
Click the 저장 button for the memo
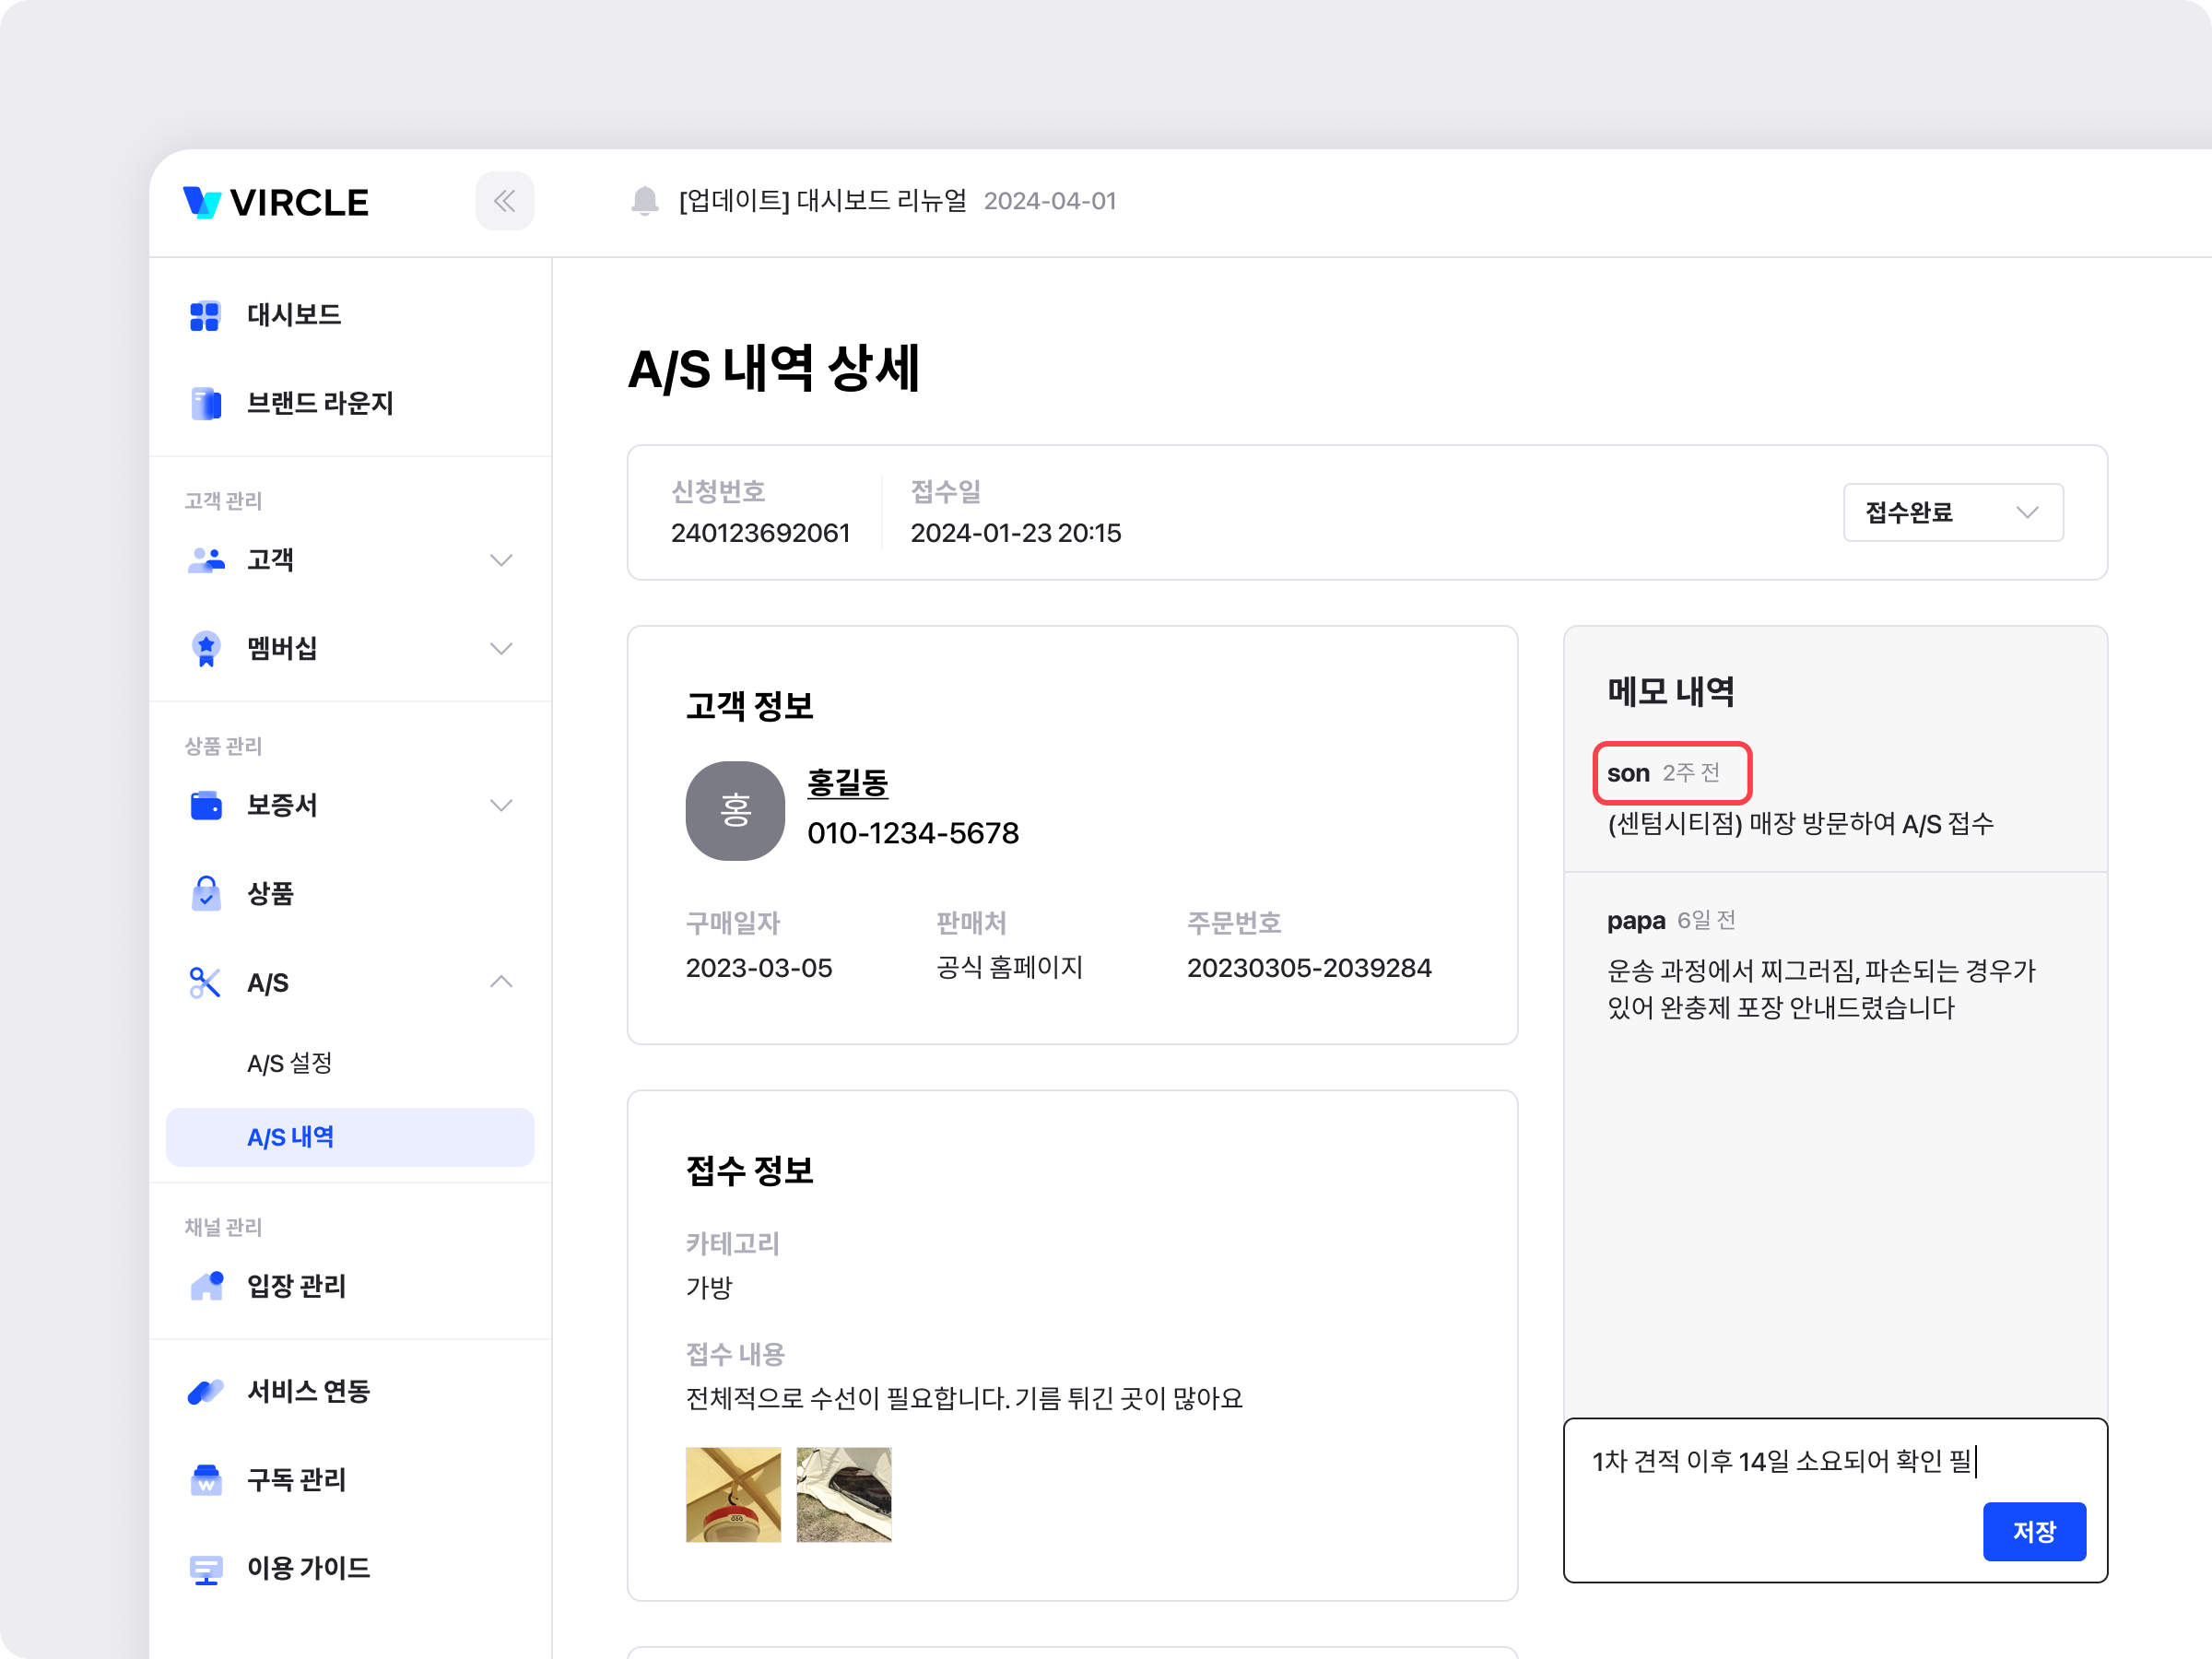click(x=2034, y=1531)
